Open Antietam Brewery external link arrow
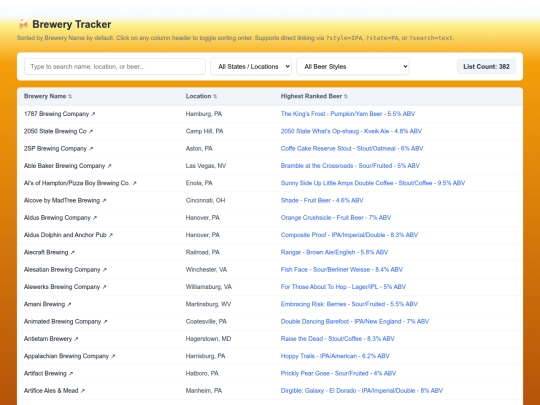The width and height of the screenshot is (540, 405). 76,339
